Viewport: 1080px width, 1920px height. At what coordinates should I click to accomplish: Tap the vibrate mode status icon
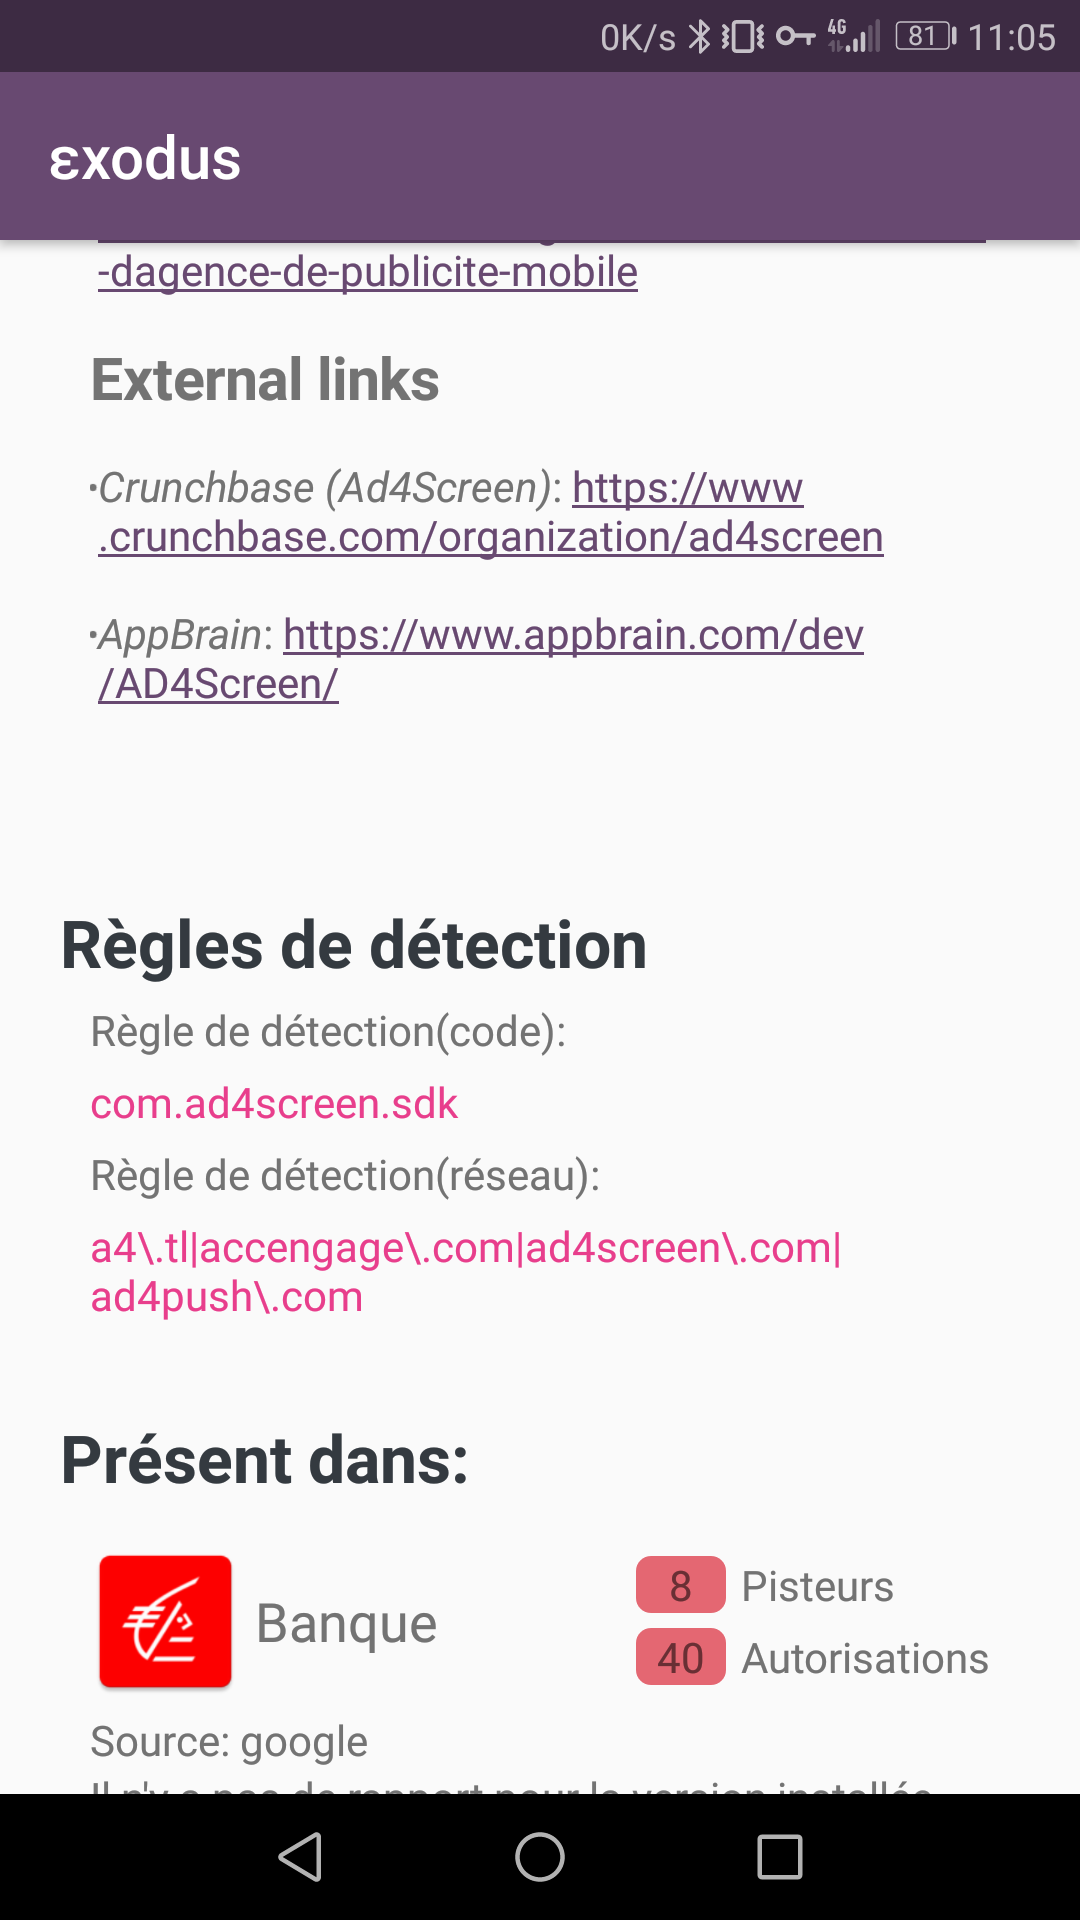coord(743,37)
